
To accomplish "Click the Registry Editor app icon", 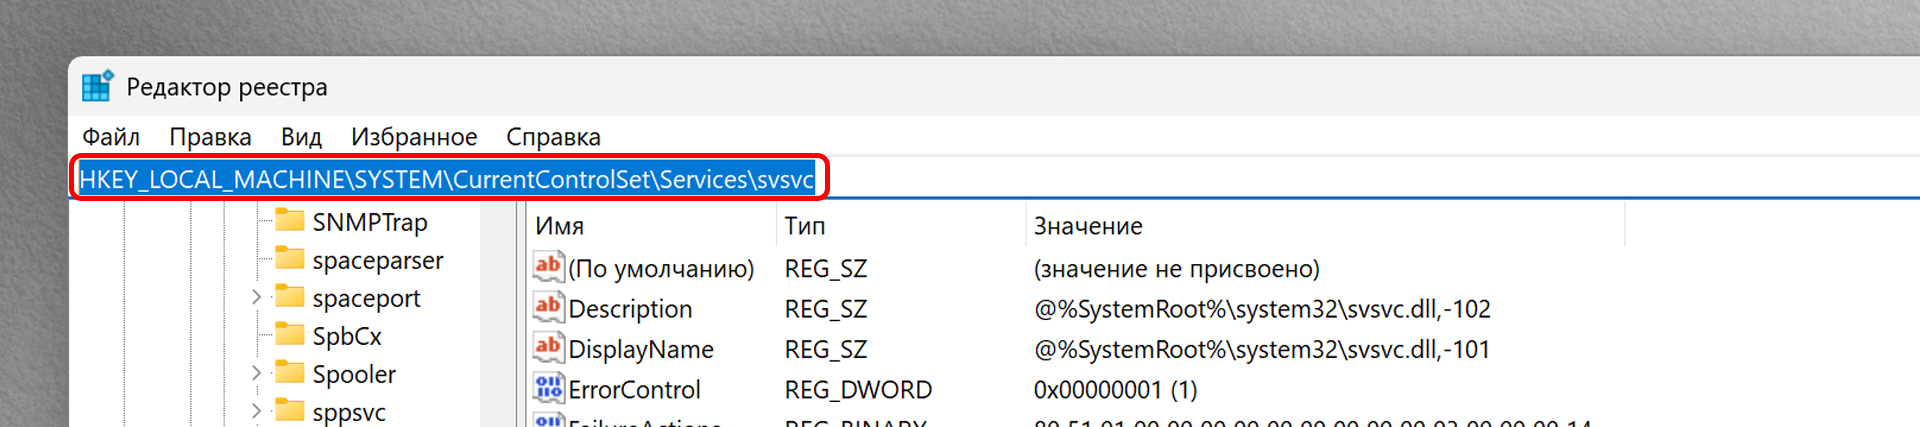I will (97, 87).
